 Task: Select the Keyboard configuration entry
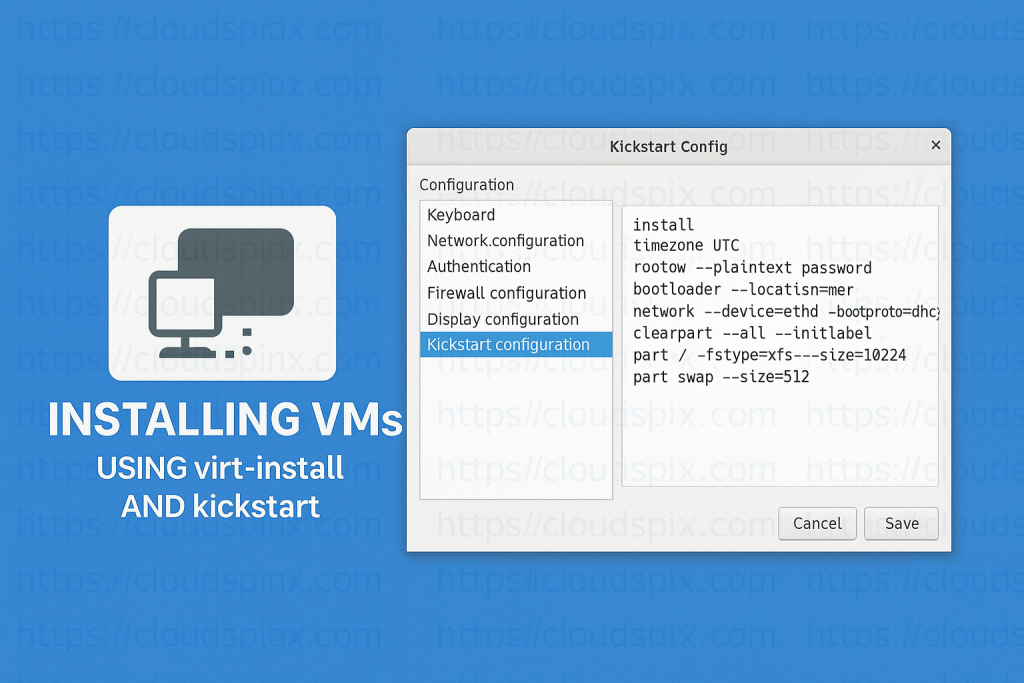tap(461, 214)
